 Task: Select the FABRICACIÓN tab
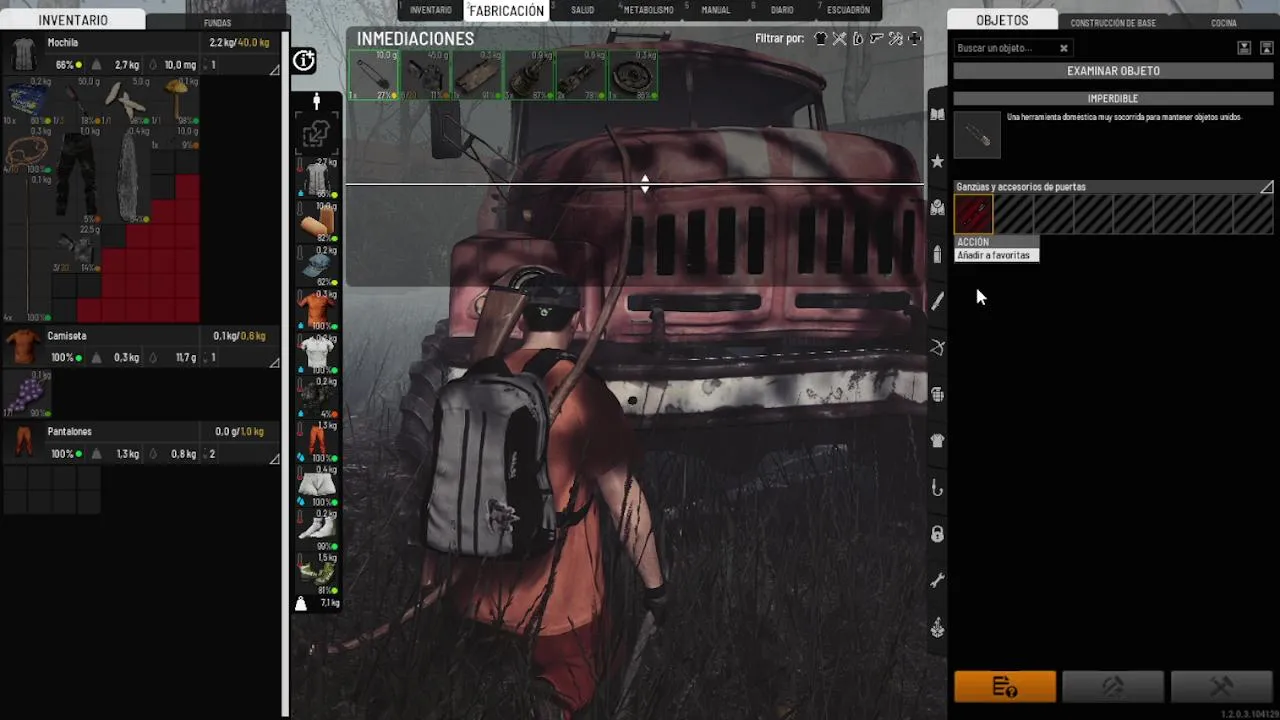[506, 10]
